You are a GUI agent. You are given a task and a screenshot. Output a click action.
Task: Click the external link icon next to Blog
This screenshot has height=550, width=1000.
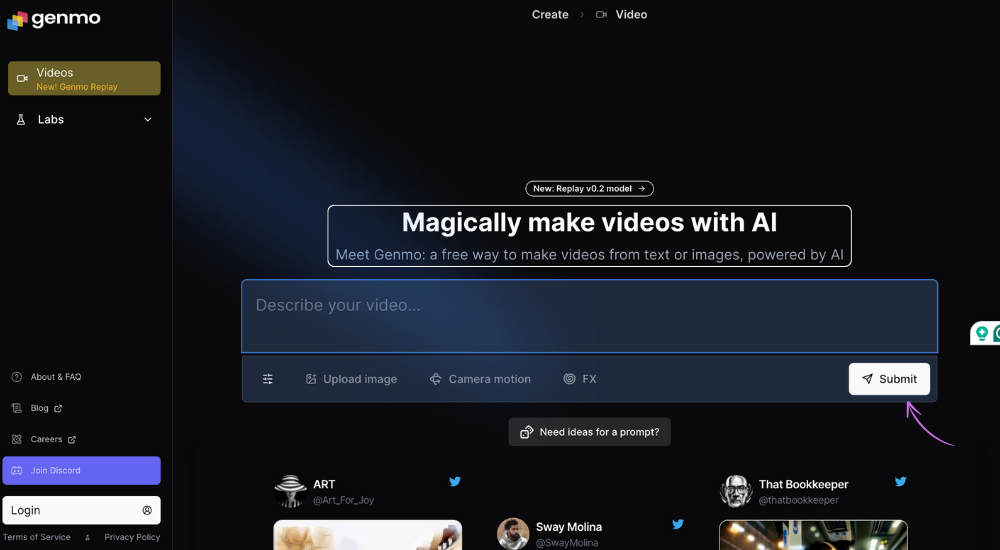point(58,408)
